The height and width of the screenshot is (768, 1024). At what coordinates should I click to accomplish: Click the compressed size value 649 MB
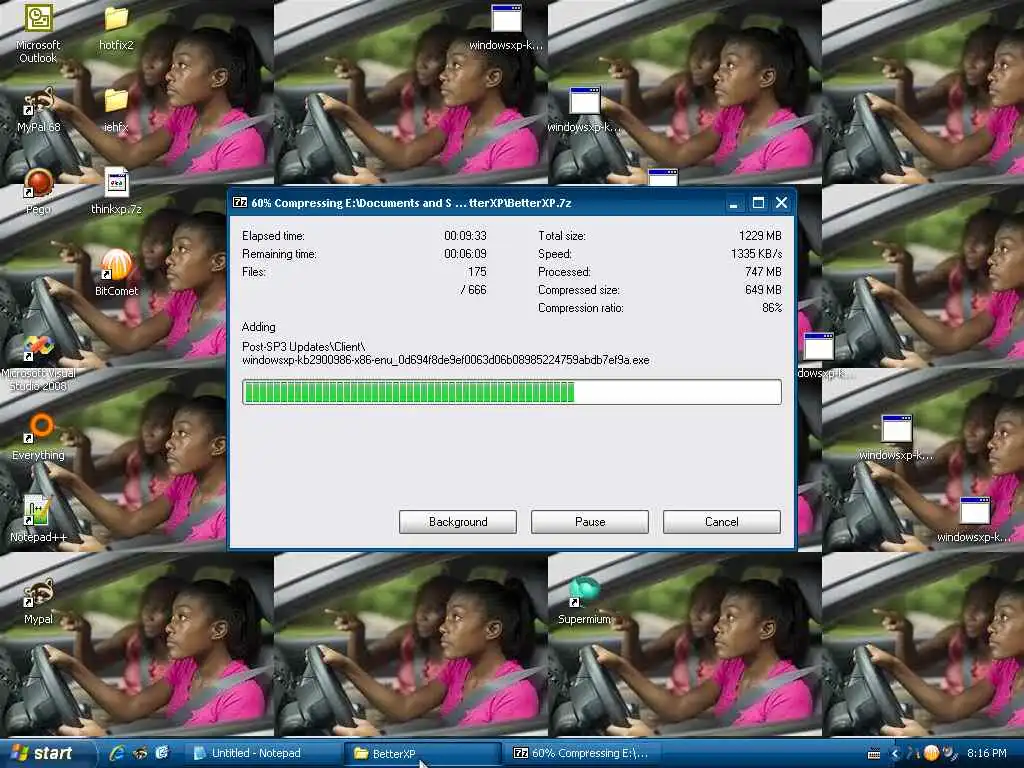pos(763,289)
